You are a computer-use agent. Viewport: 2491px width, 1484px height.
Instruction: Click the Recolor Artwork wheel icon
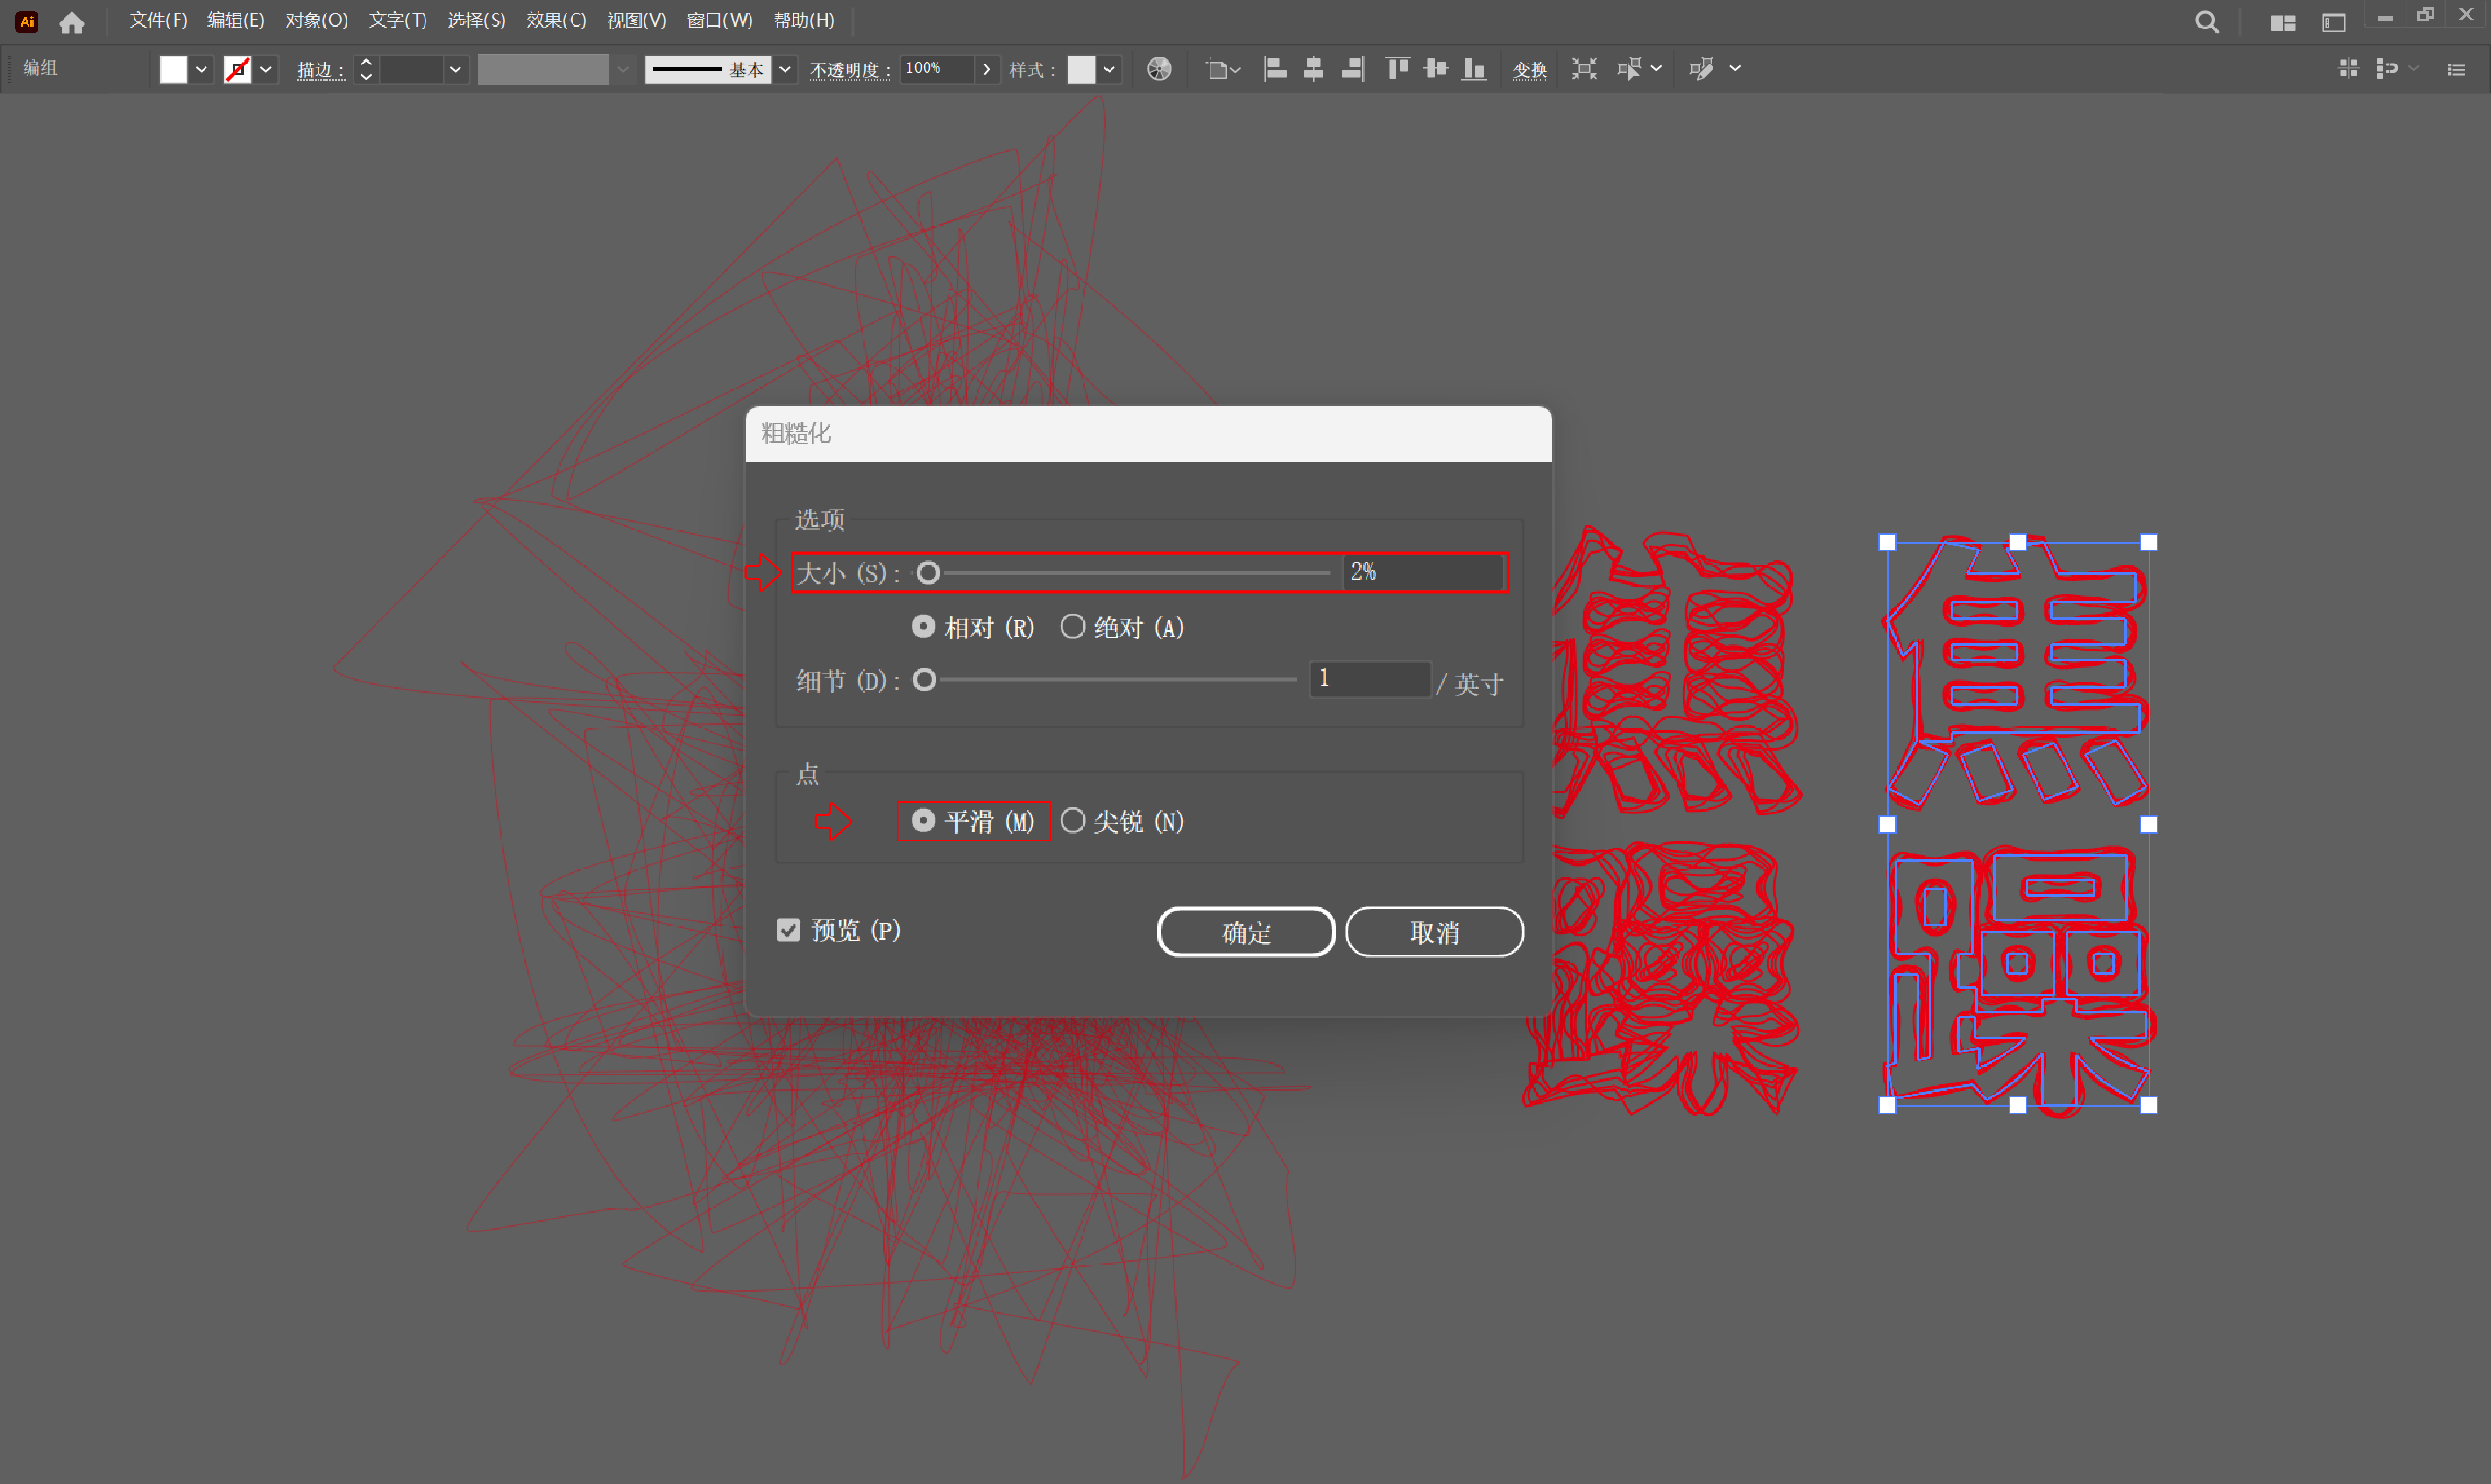[1159, 69]
